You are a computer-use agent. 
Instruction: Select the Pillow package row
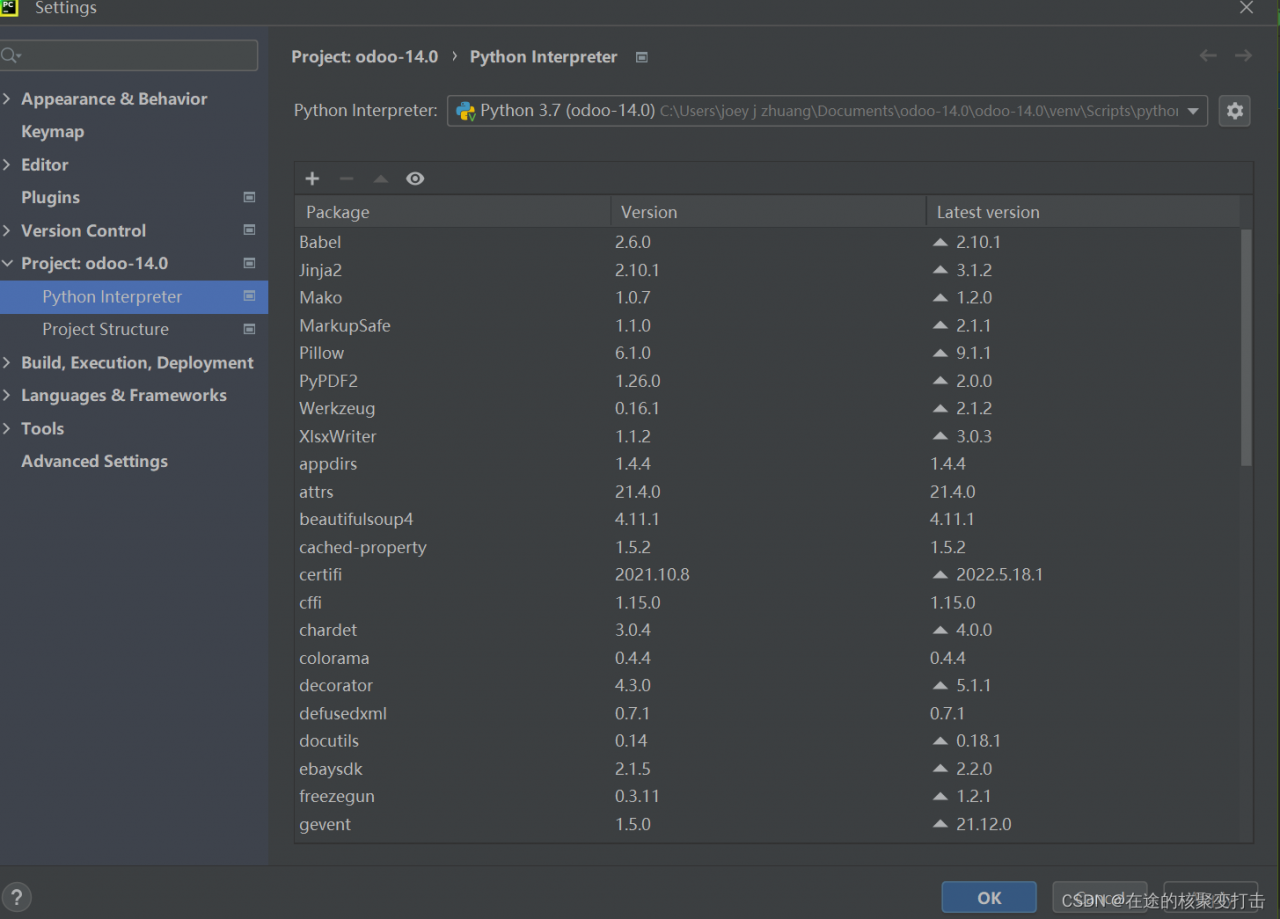point(768,353)
